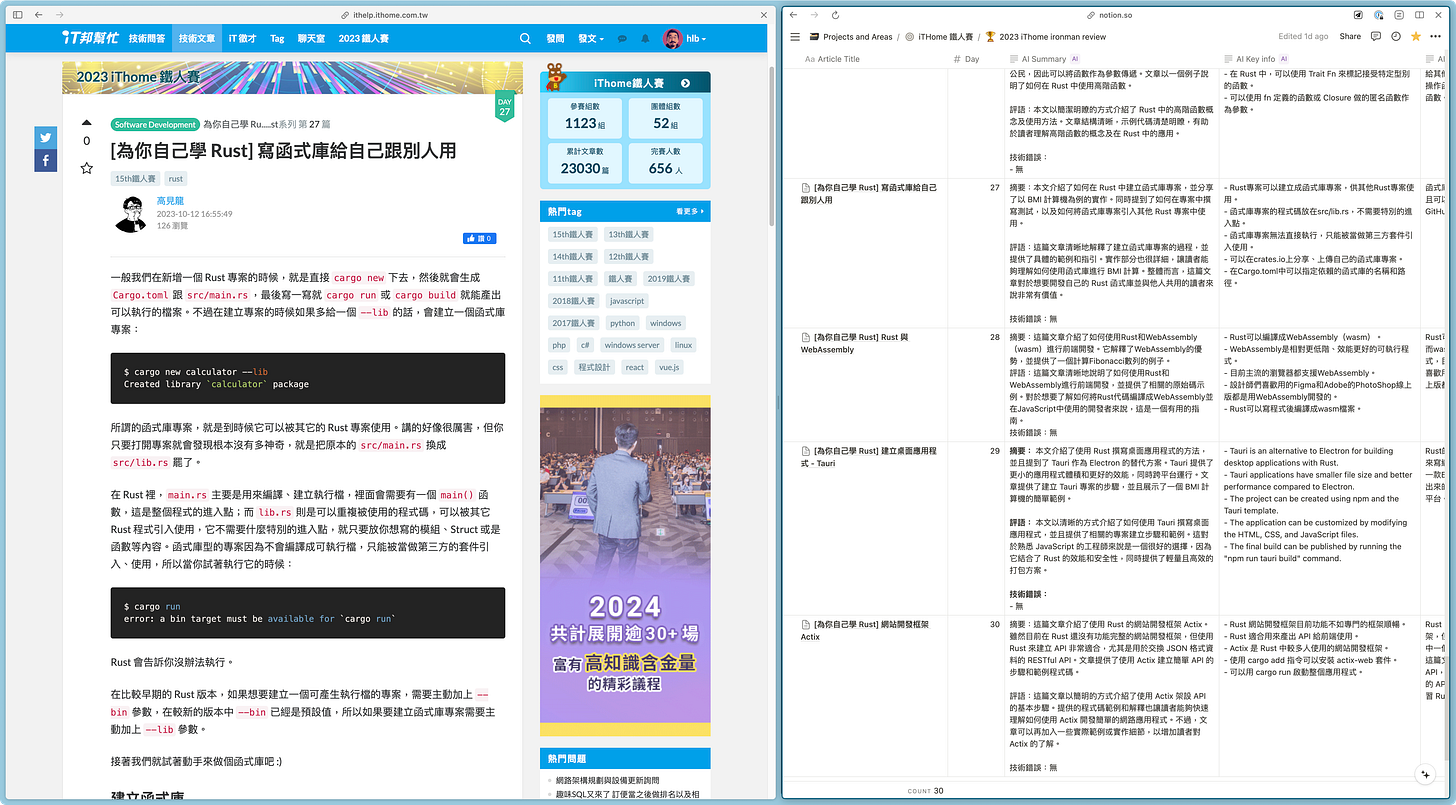Bookmark the article with the star icon
The height and width of the screenshot is (805, 1456).
86,170
